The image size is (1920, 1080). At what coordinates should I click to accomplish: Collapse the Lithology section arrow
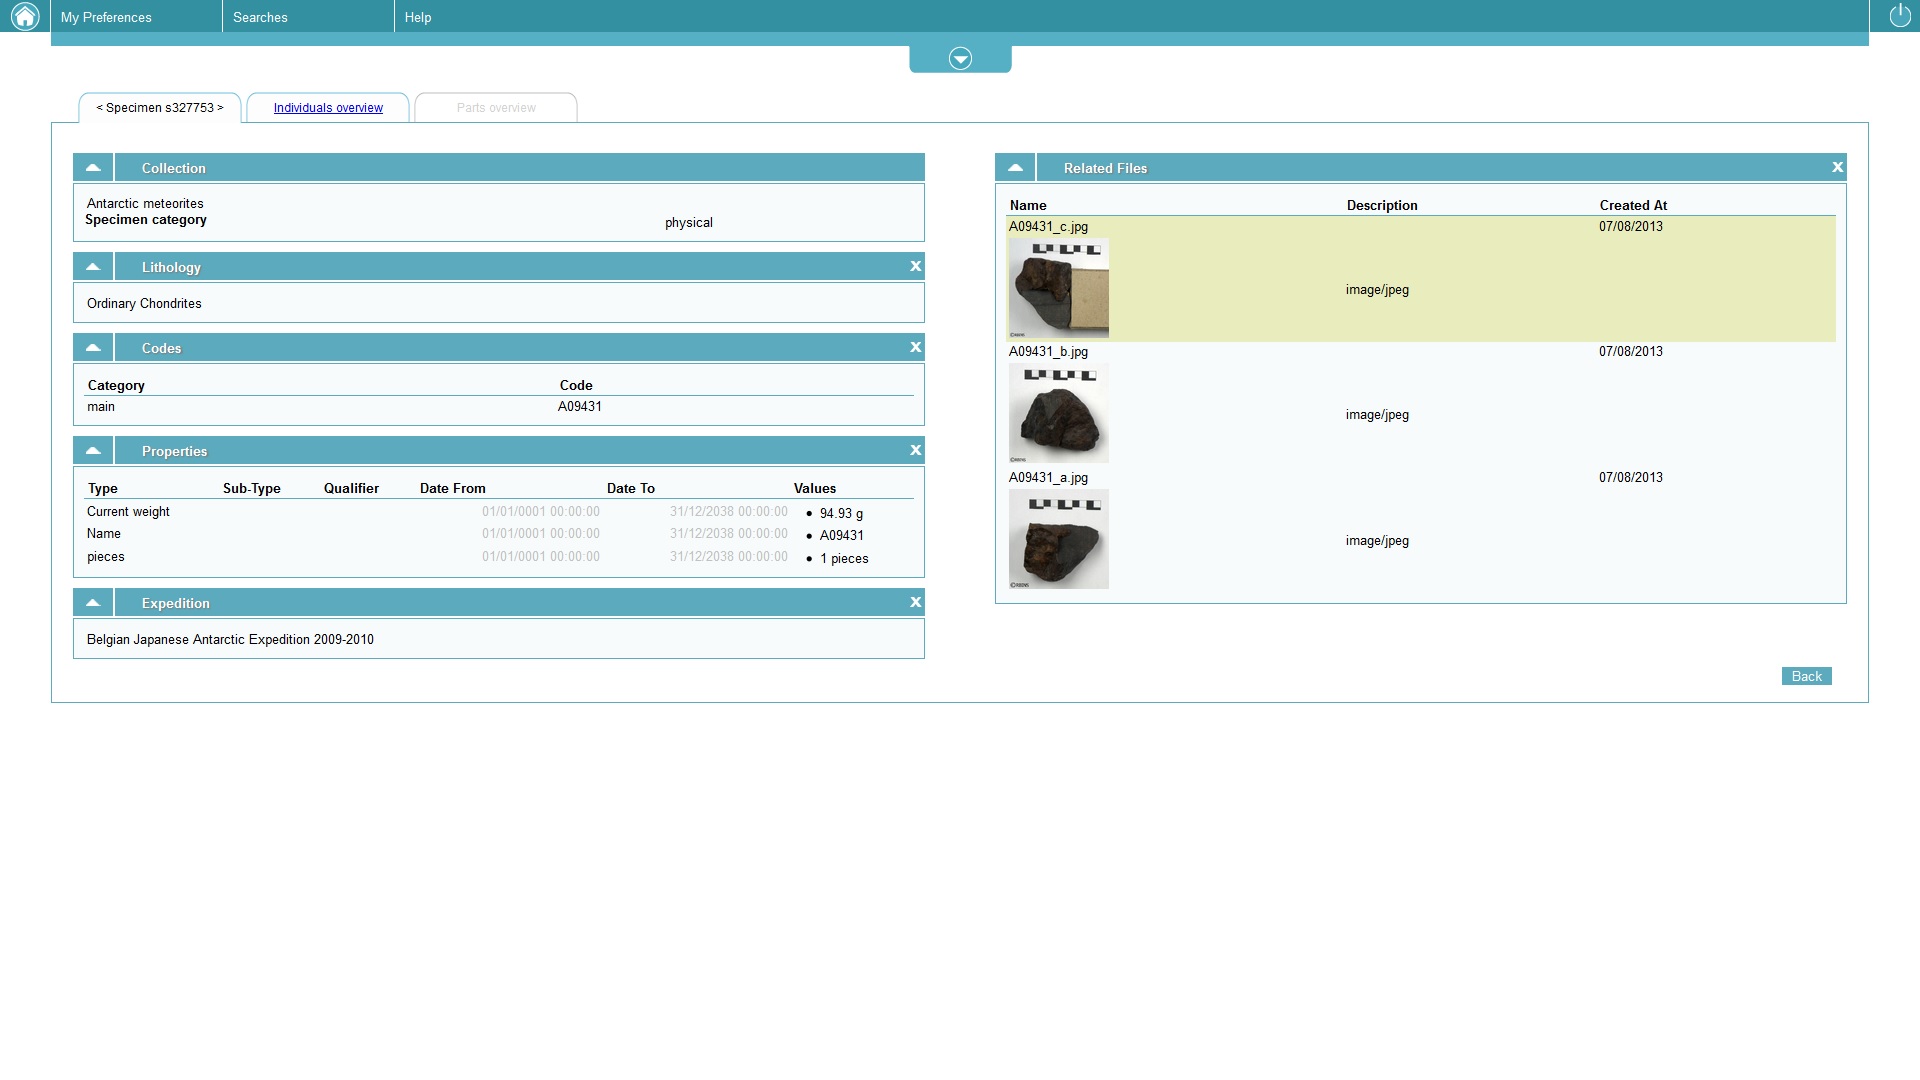coord(93,267)
